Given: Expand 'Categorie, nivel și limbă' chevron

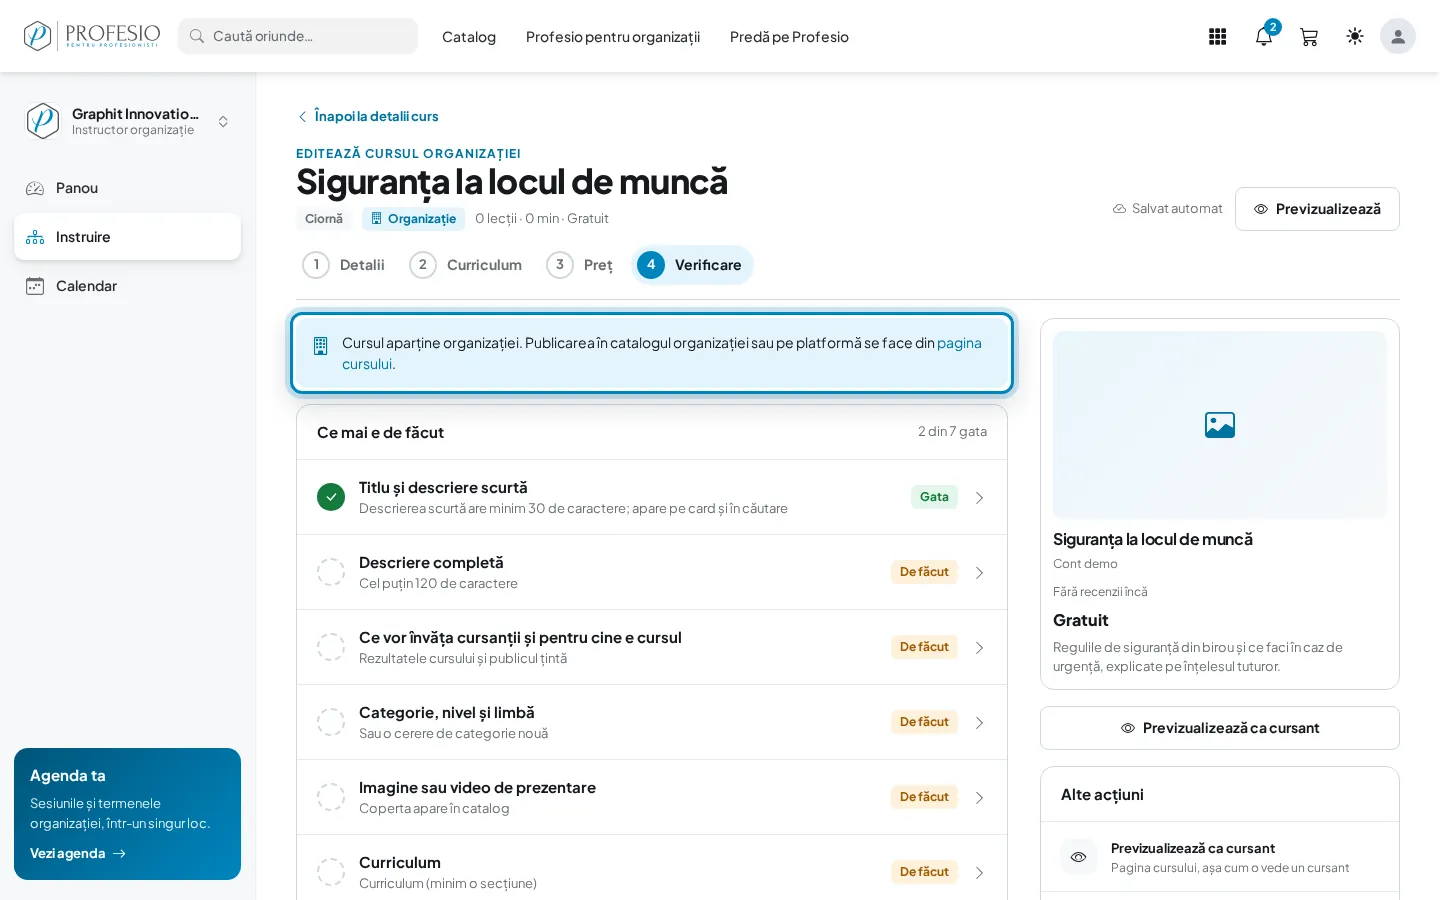Looking at the screenshot, I should [x=980, y=723].
